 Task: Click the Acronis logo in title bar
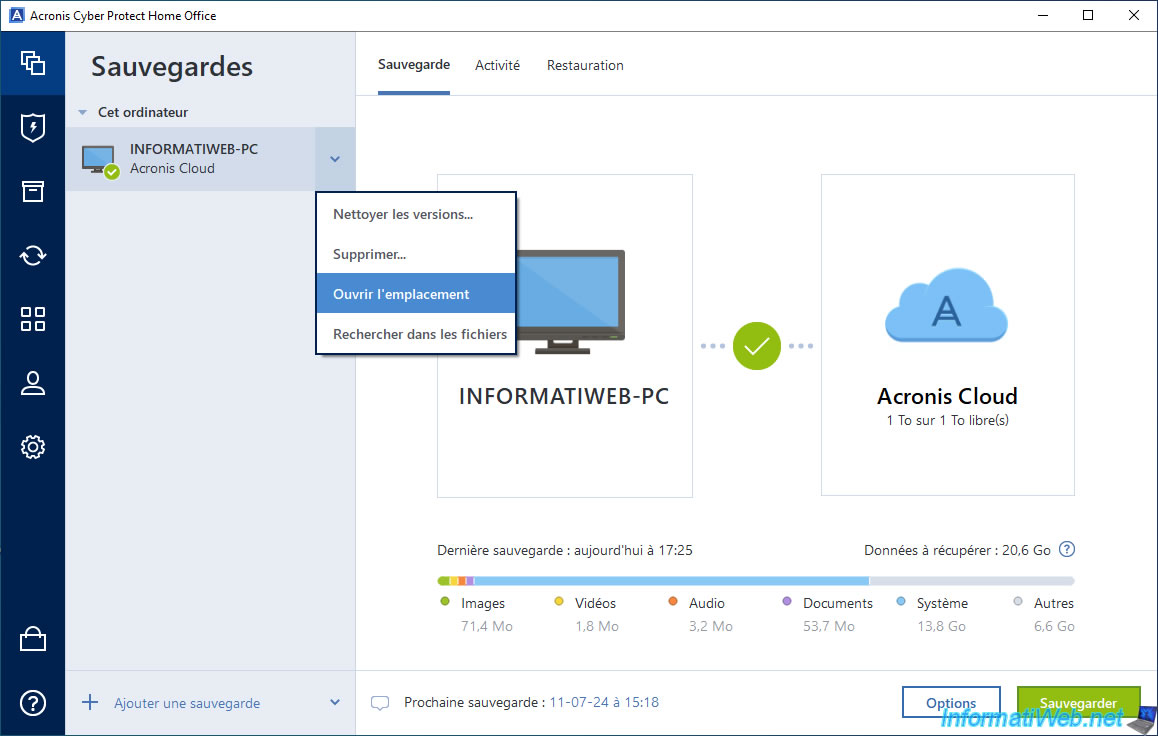click(x=16, y=16)
